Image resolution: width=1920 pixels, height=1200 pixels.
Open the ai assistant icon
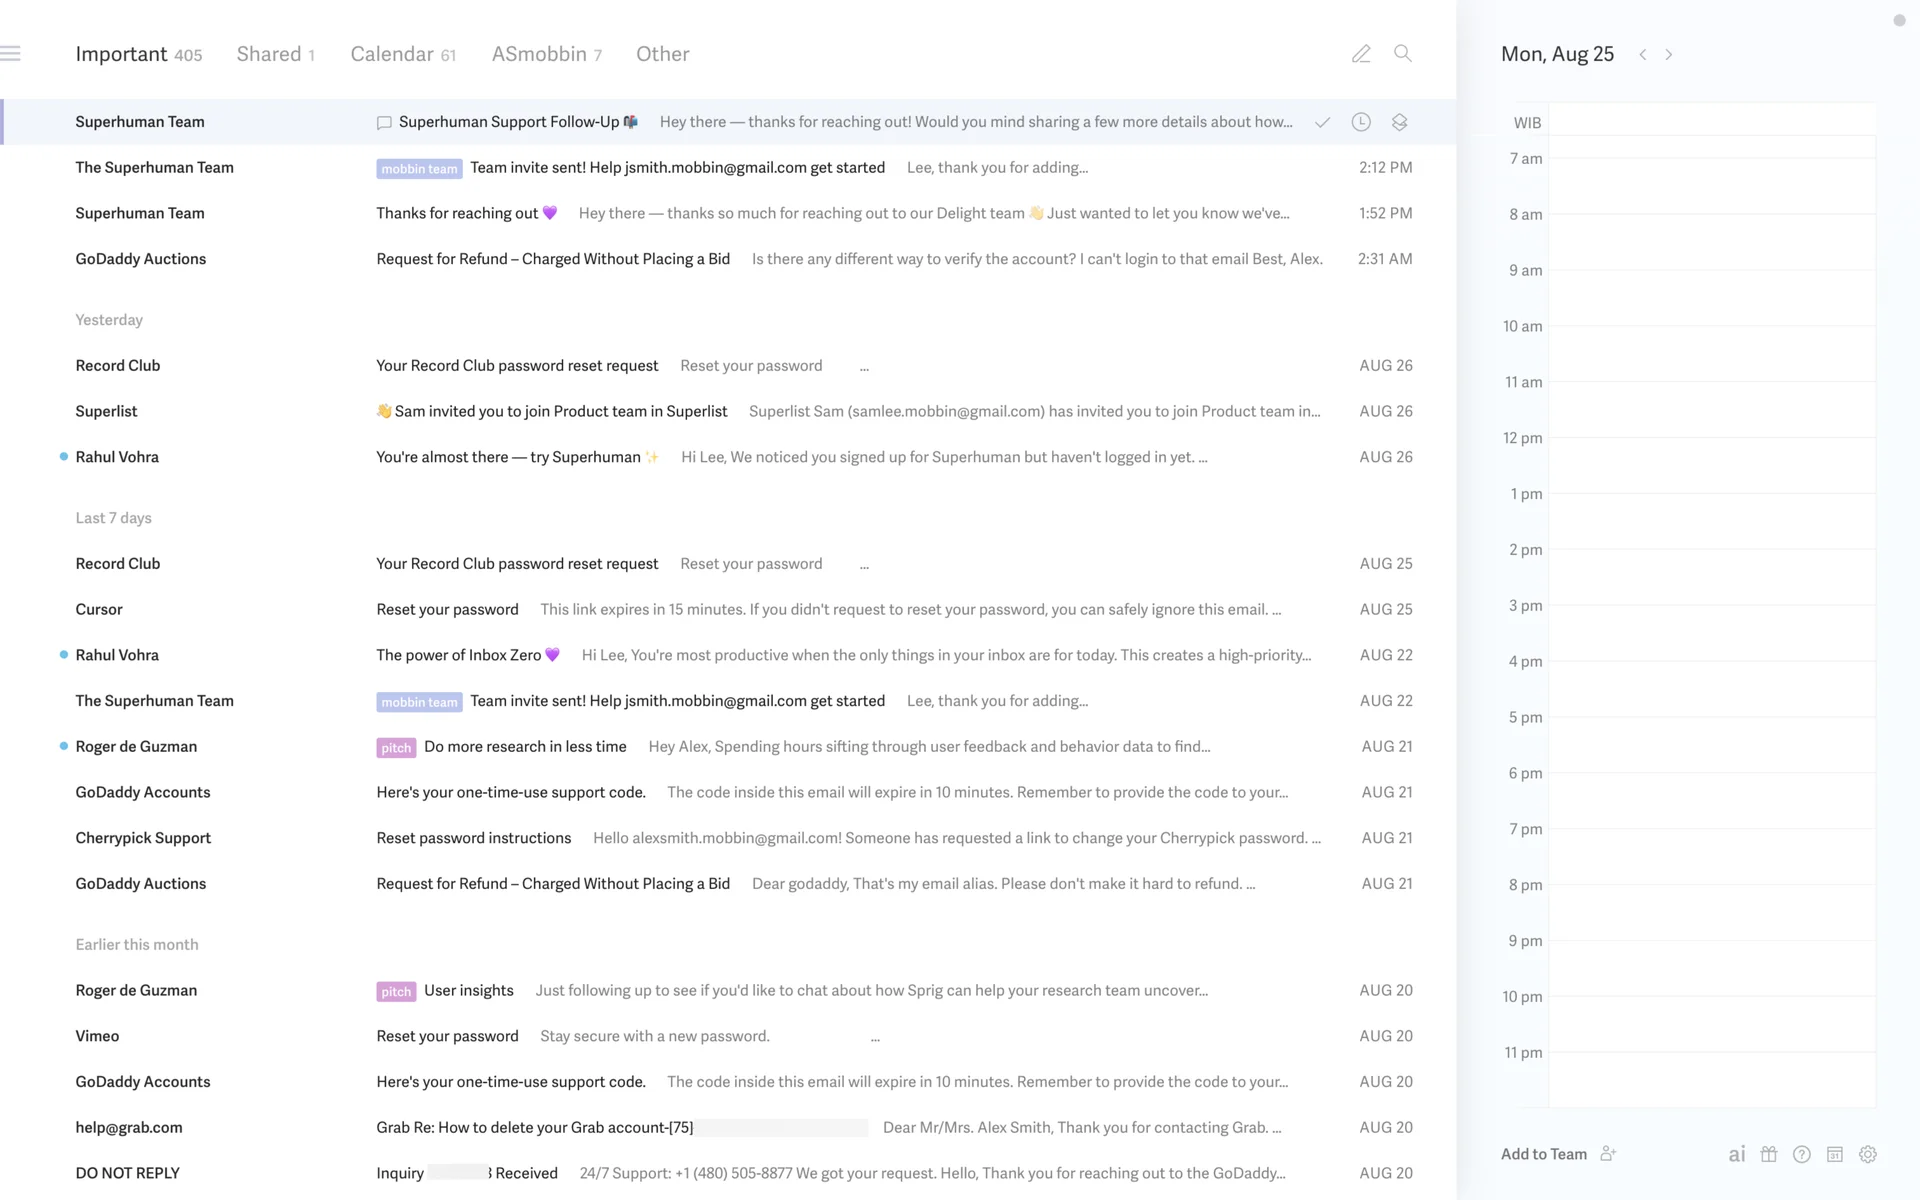tap(1737, 1154)
